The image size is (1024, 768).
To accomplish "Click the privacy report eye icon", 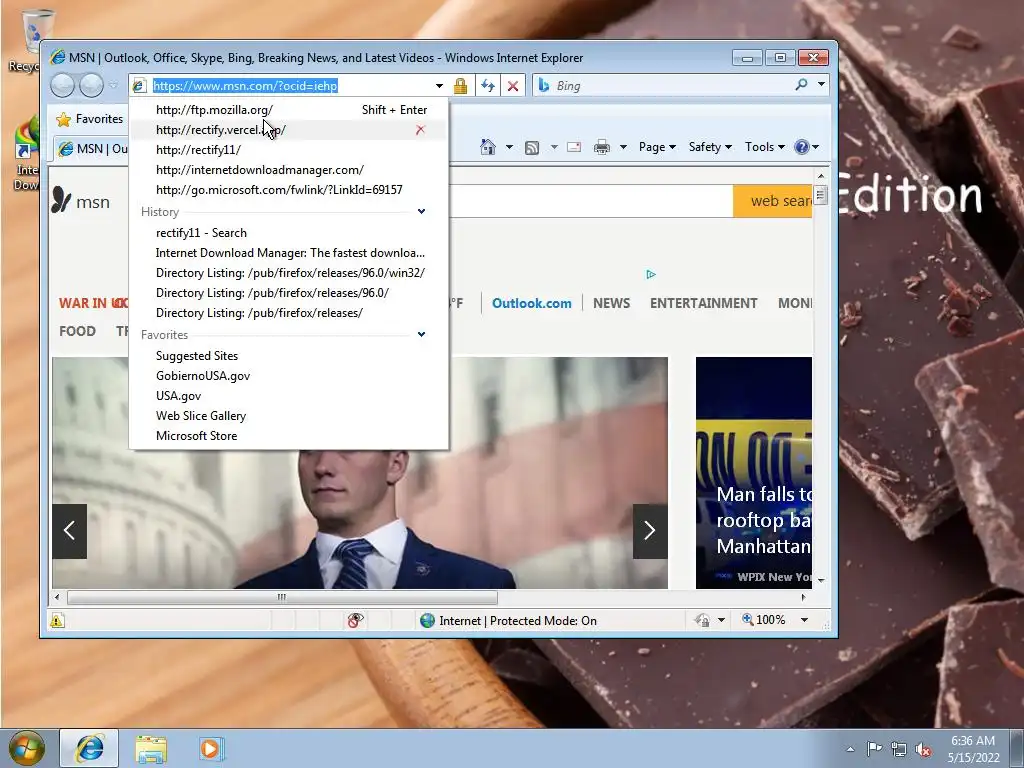I will pyautogui.click(x=355, y=620).
